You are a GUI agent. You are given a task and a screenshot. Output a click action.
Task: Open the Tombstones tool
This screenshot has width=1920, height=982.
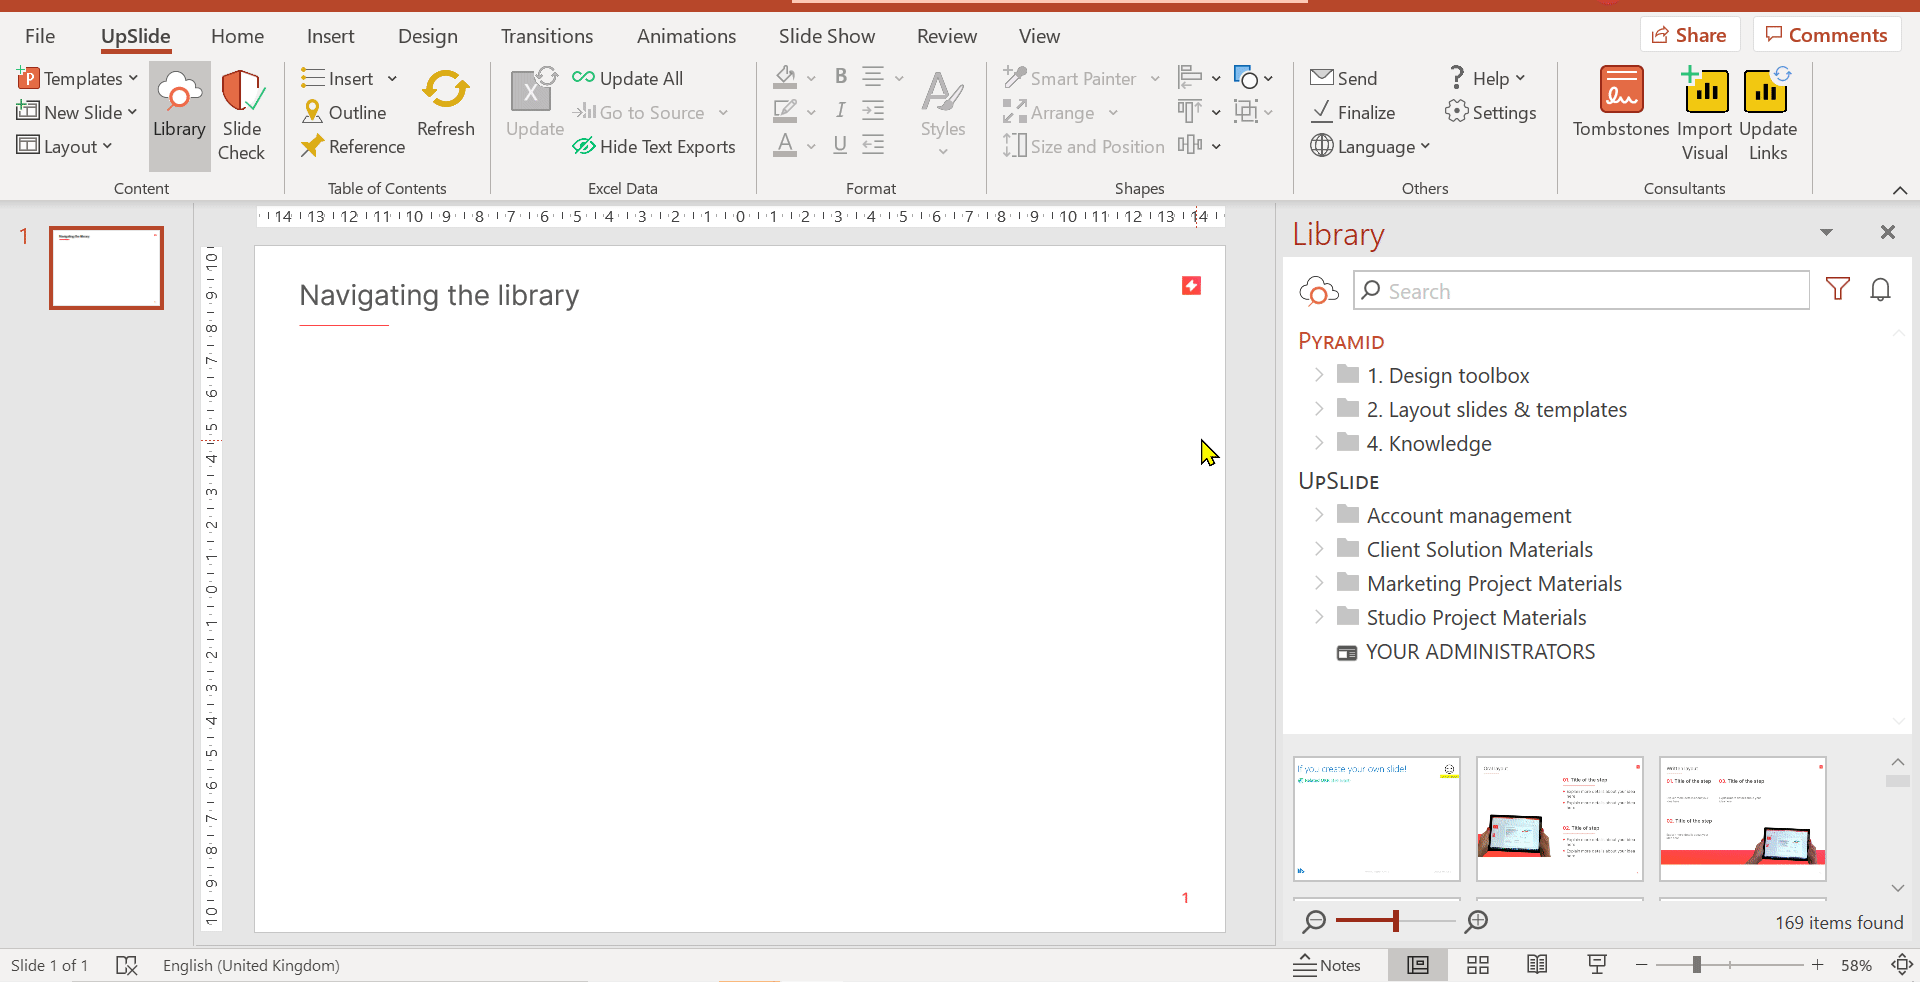click(x=1621, y=103)
